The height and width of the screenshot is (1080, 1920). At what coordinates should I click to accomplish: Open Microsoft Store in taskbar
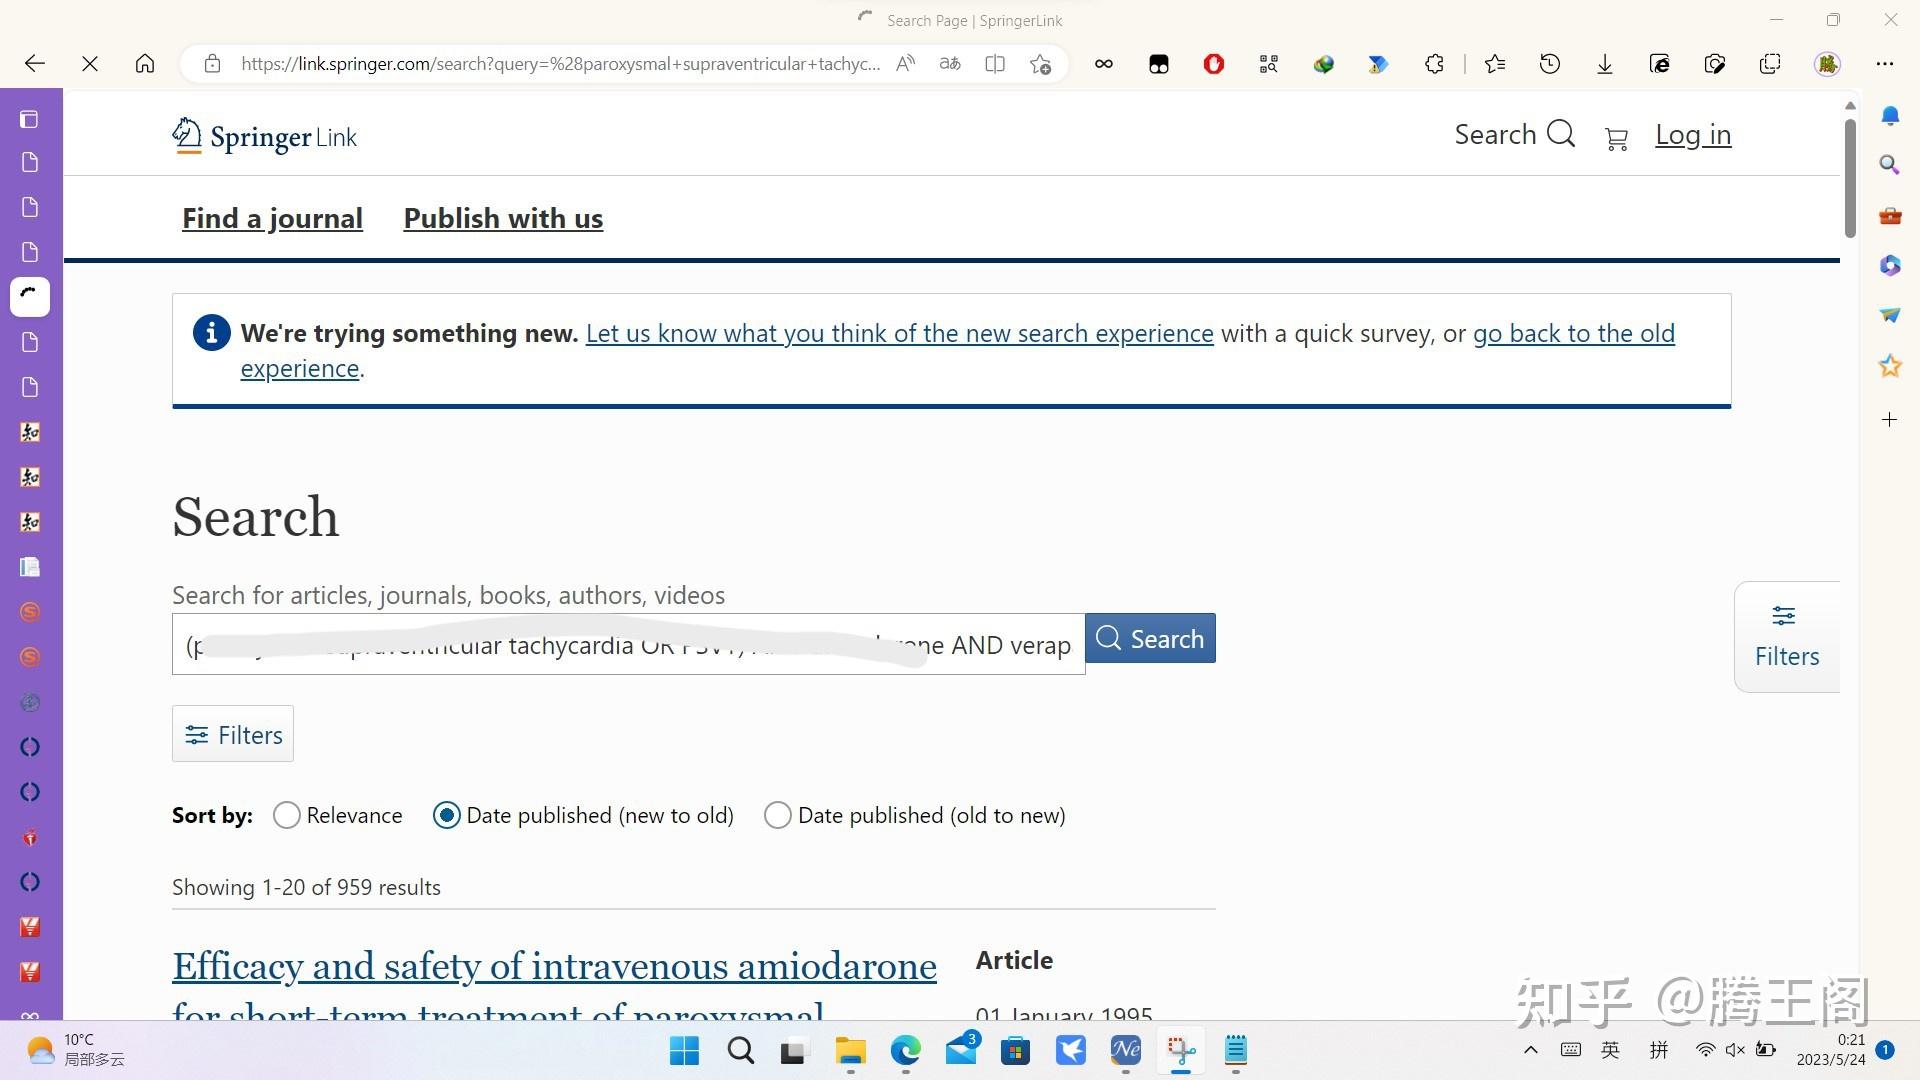1016,1050
